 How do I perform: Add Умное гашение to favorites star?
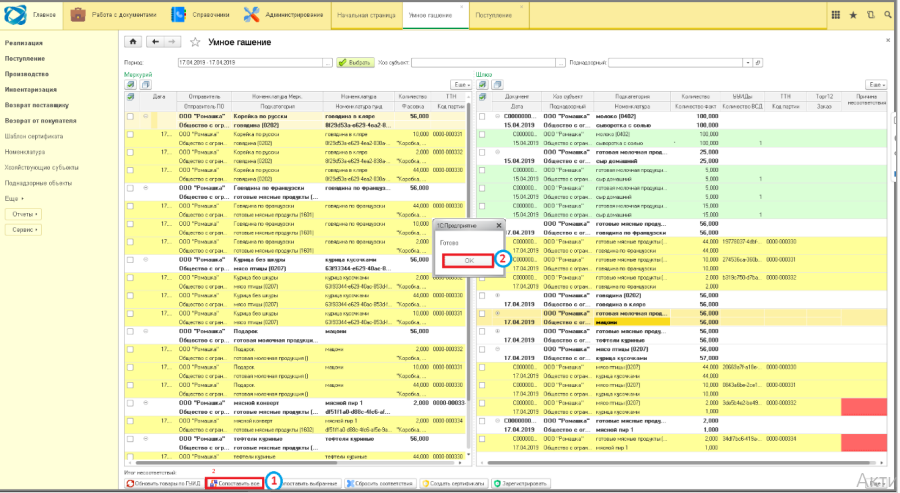(x=195, y=42)
